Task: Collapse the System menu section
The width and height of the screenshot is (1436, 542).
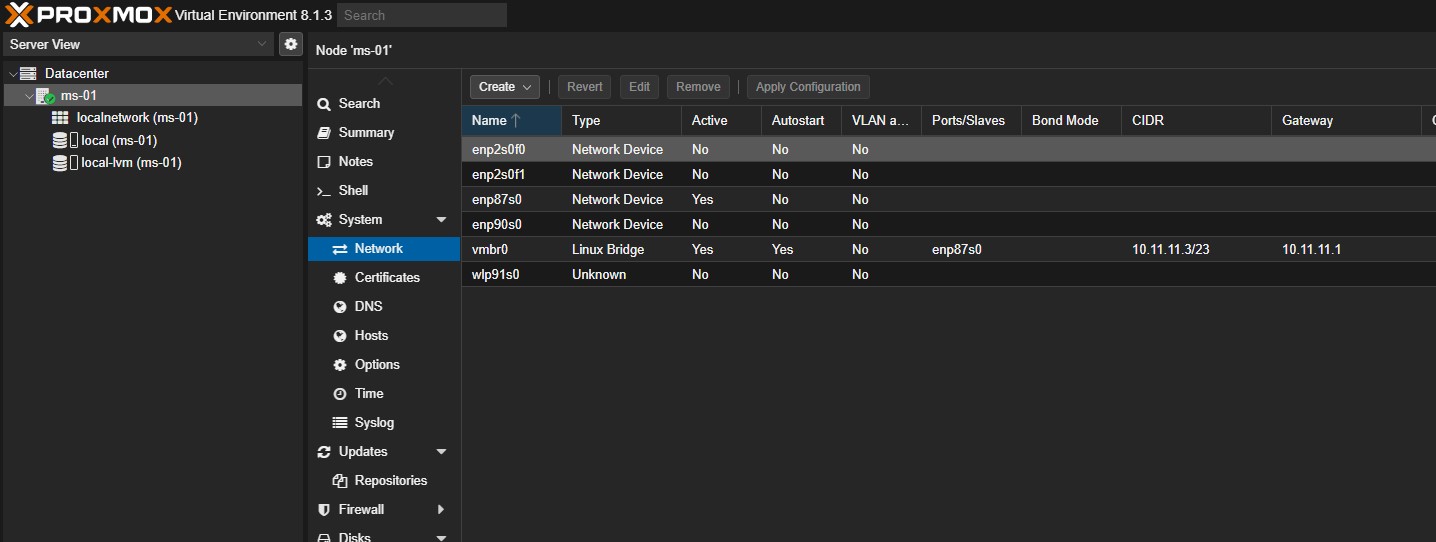Action: [441, 220]
